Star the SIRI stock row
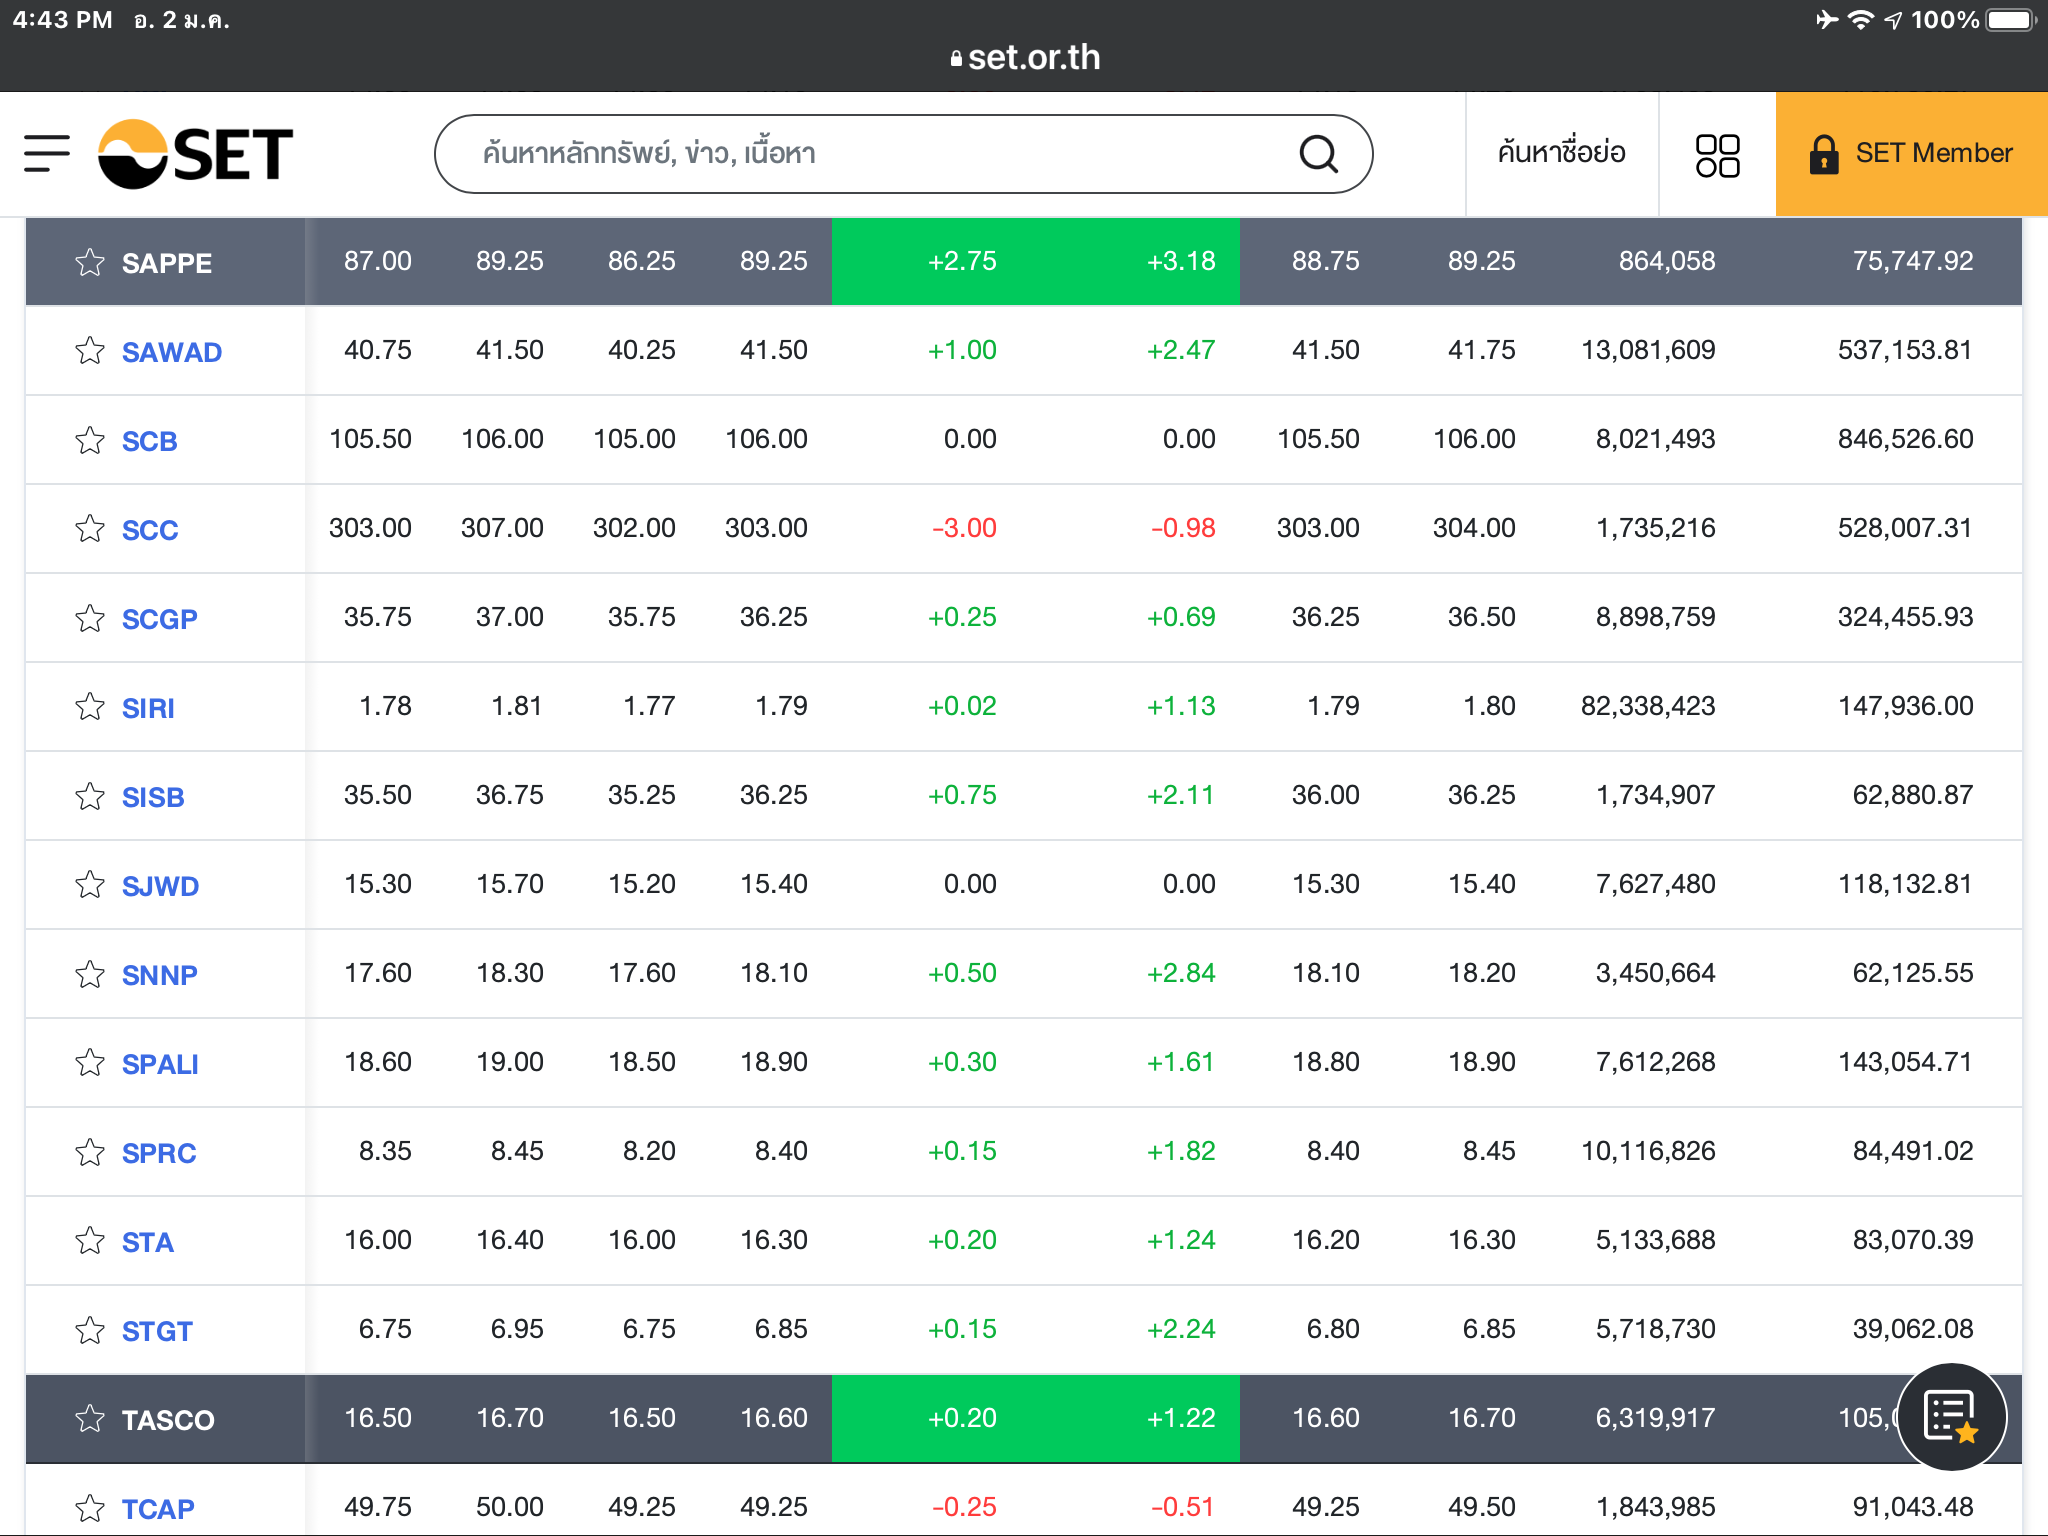Image resolution: width=2048 pixels, height=1536 pixels. 90,707
